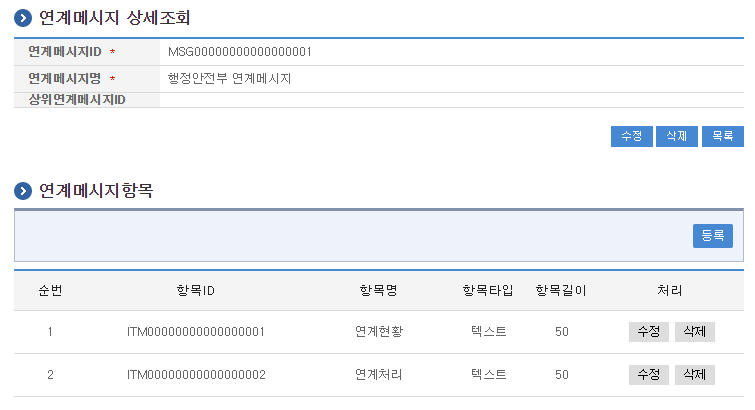
Task: Select item ID ITM00000000000000002 cell
Action: pos(196,375)
